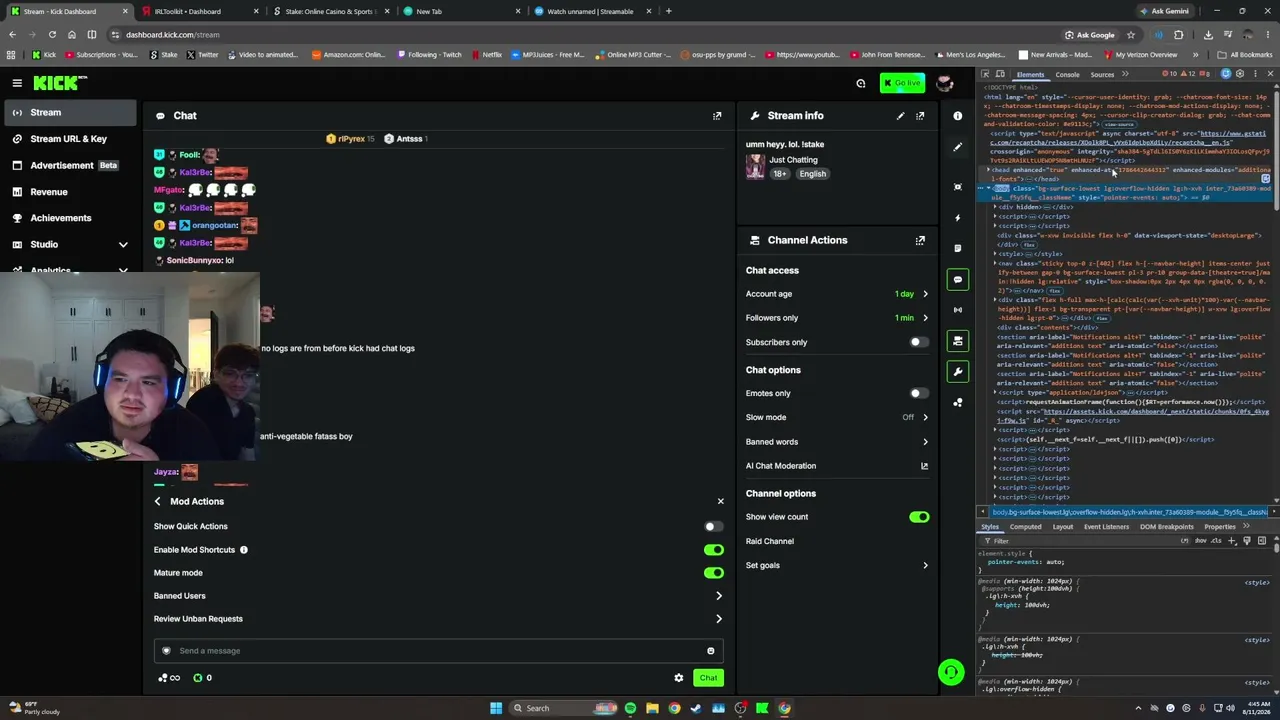
Task: Open the Event Listeners tab
Action: pos(1106,527)
